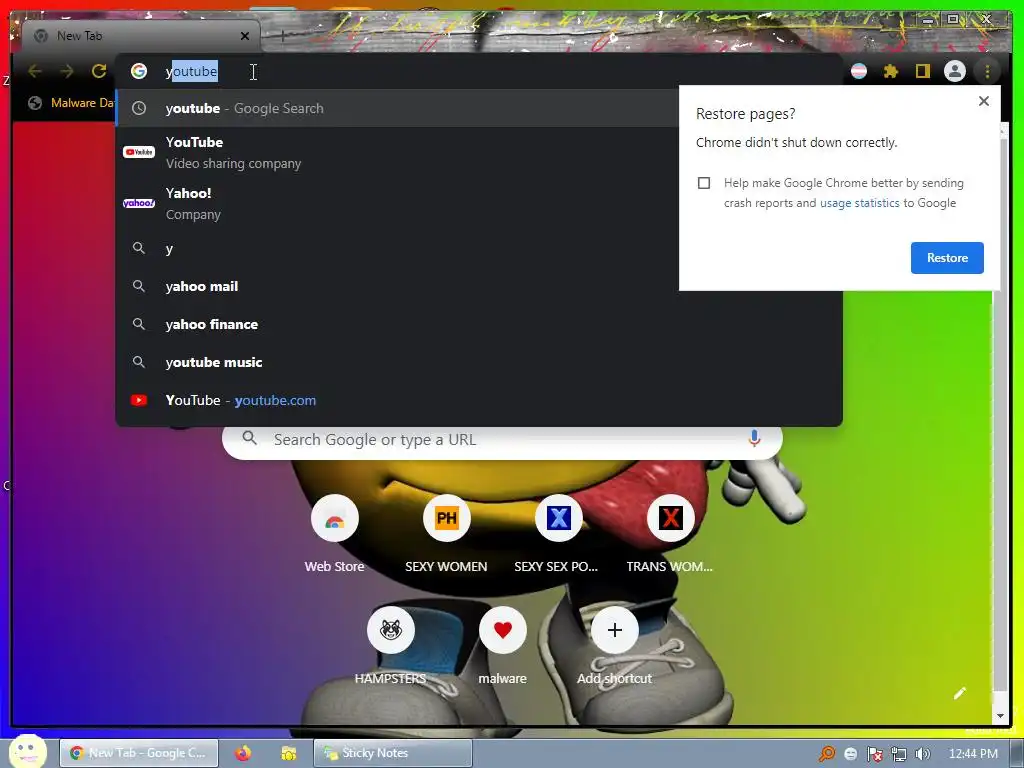Image resolution: width=1024 pixels, height=768 pixels.
Task: Click the network tray icon
Action: 899,754
